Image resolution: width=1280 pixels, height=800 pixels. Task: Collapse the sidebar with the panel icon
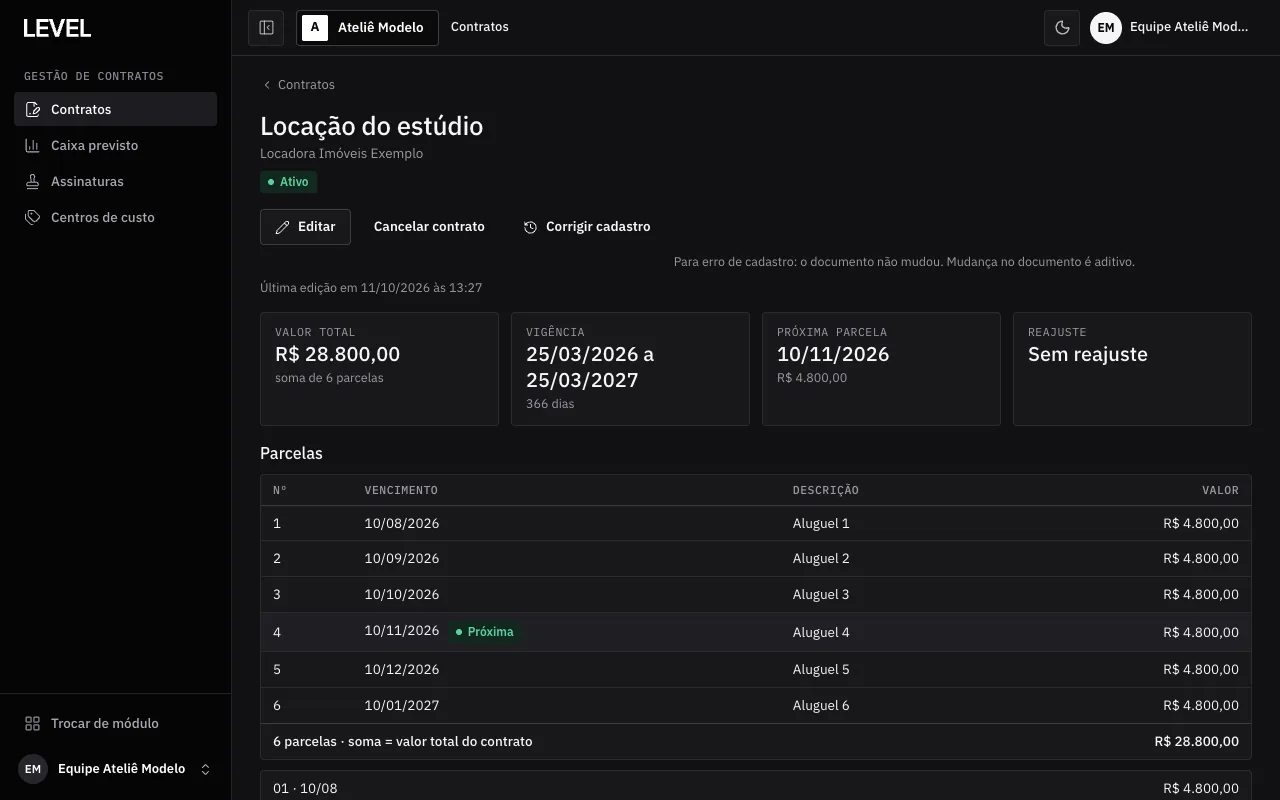point(266,28)
